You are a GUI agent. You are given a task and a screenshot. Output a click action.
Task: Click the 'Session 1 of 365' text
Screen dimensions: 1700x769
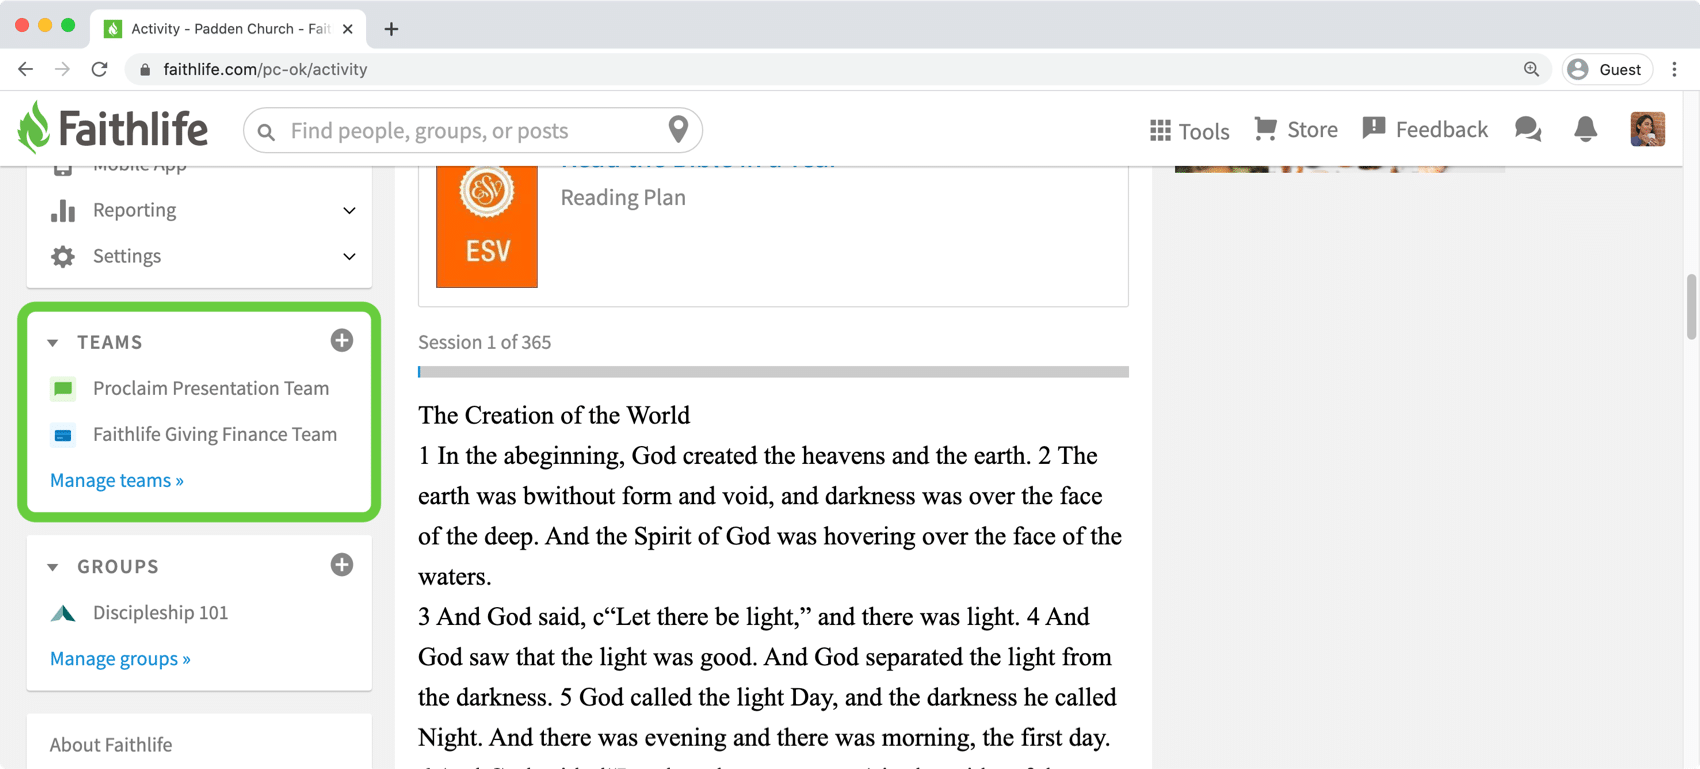tap(484, 342)
